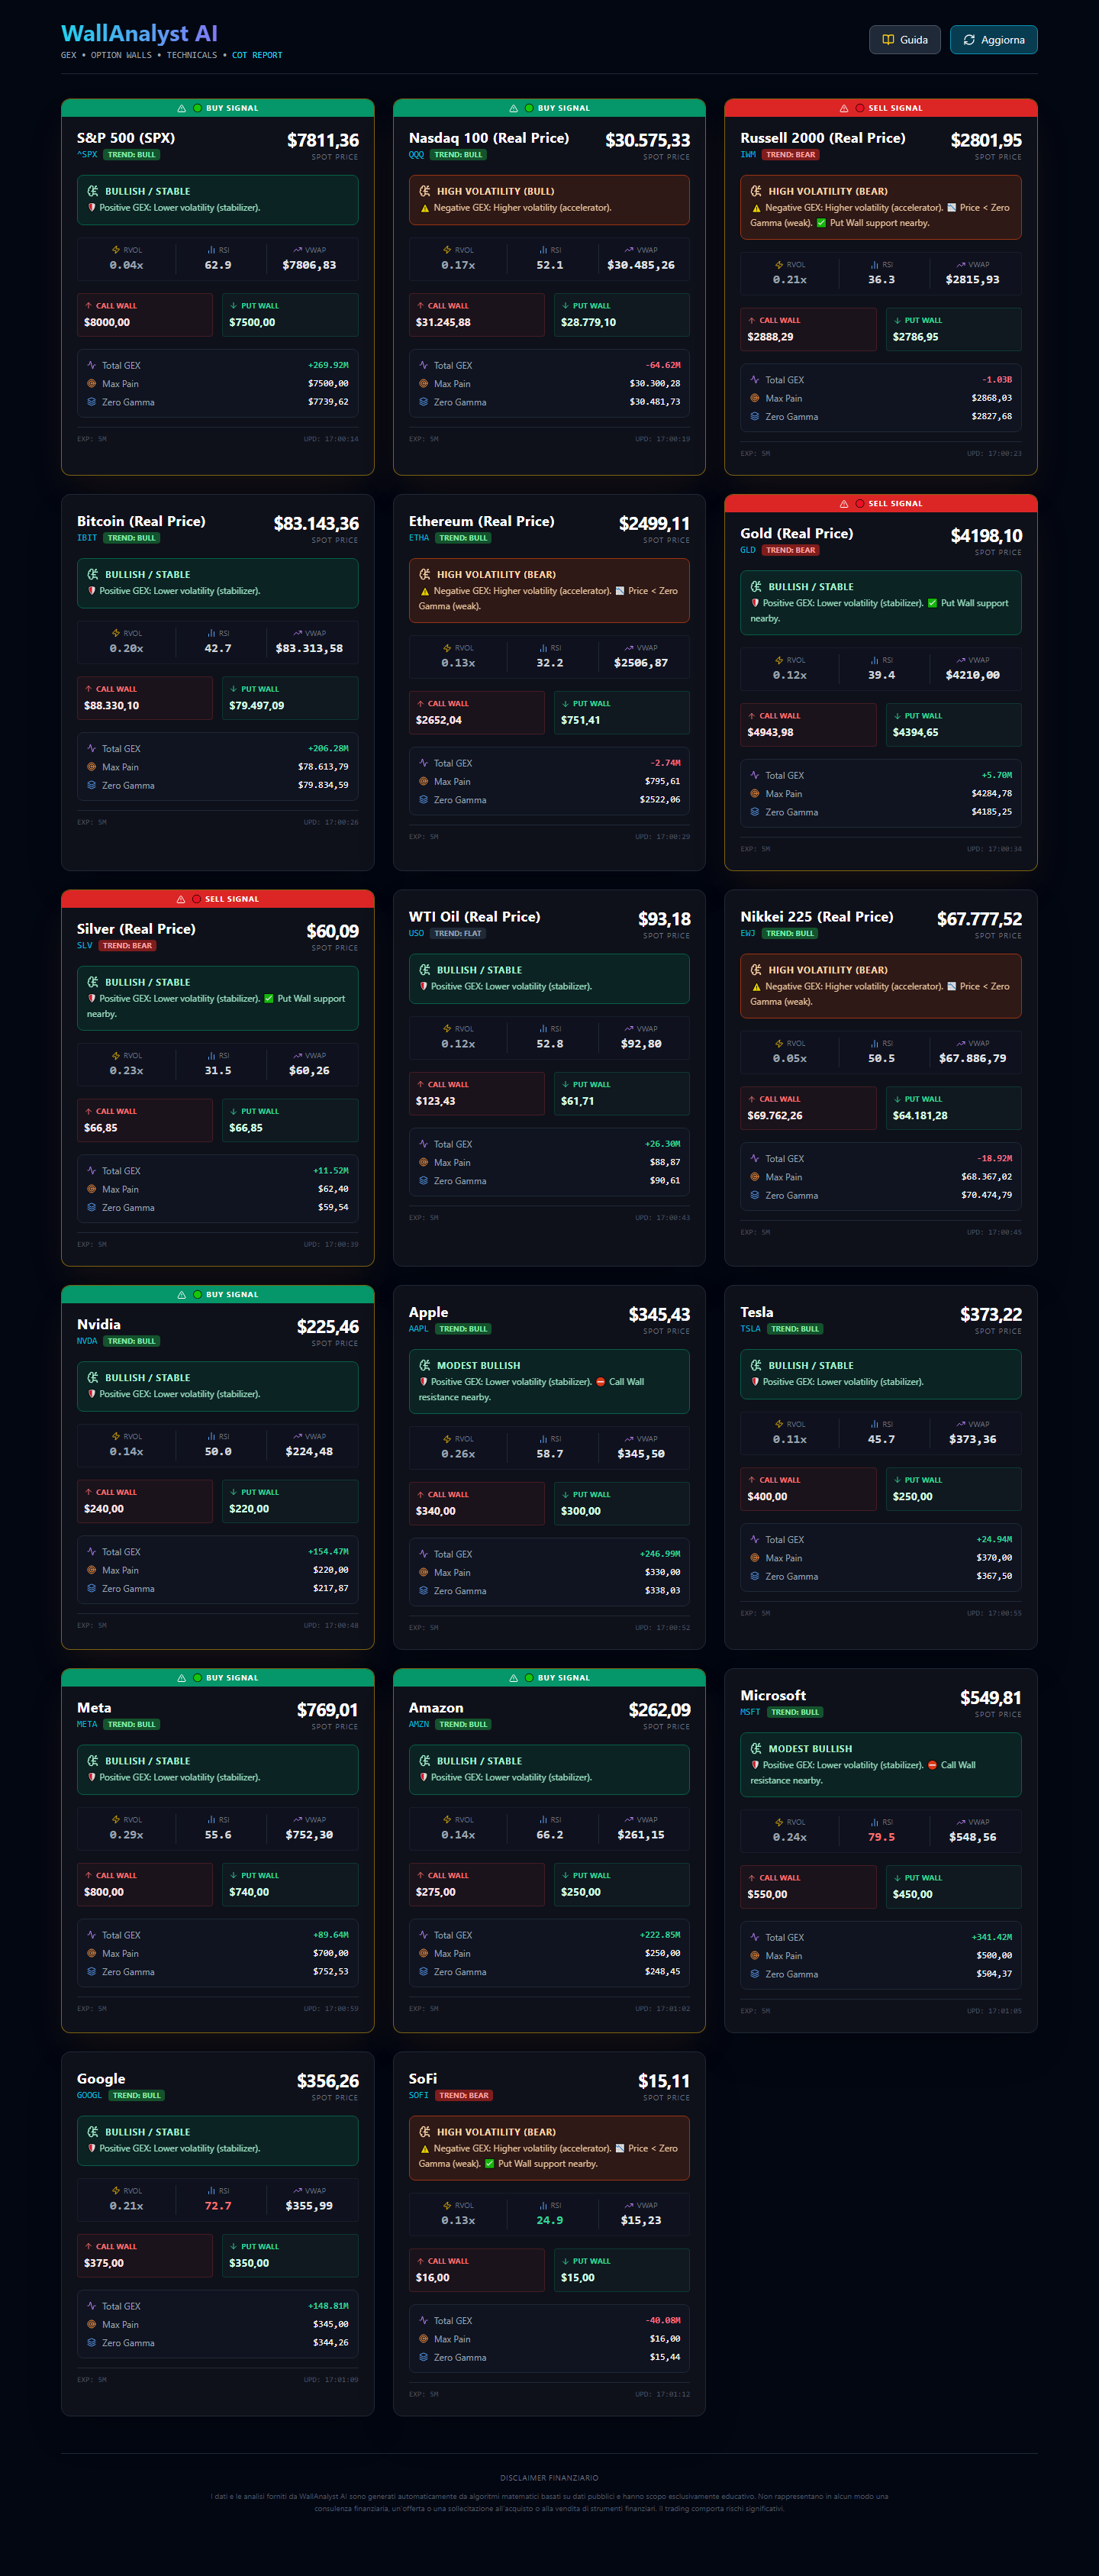Click the Max Pain target icon in Meta card
The image size is (1099, 2576).
[x=91, y=1953]
